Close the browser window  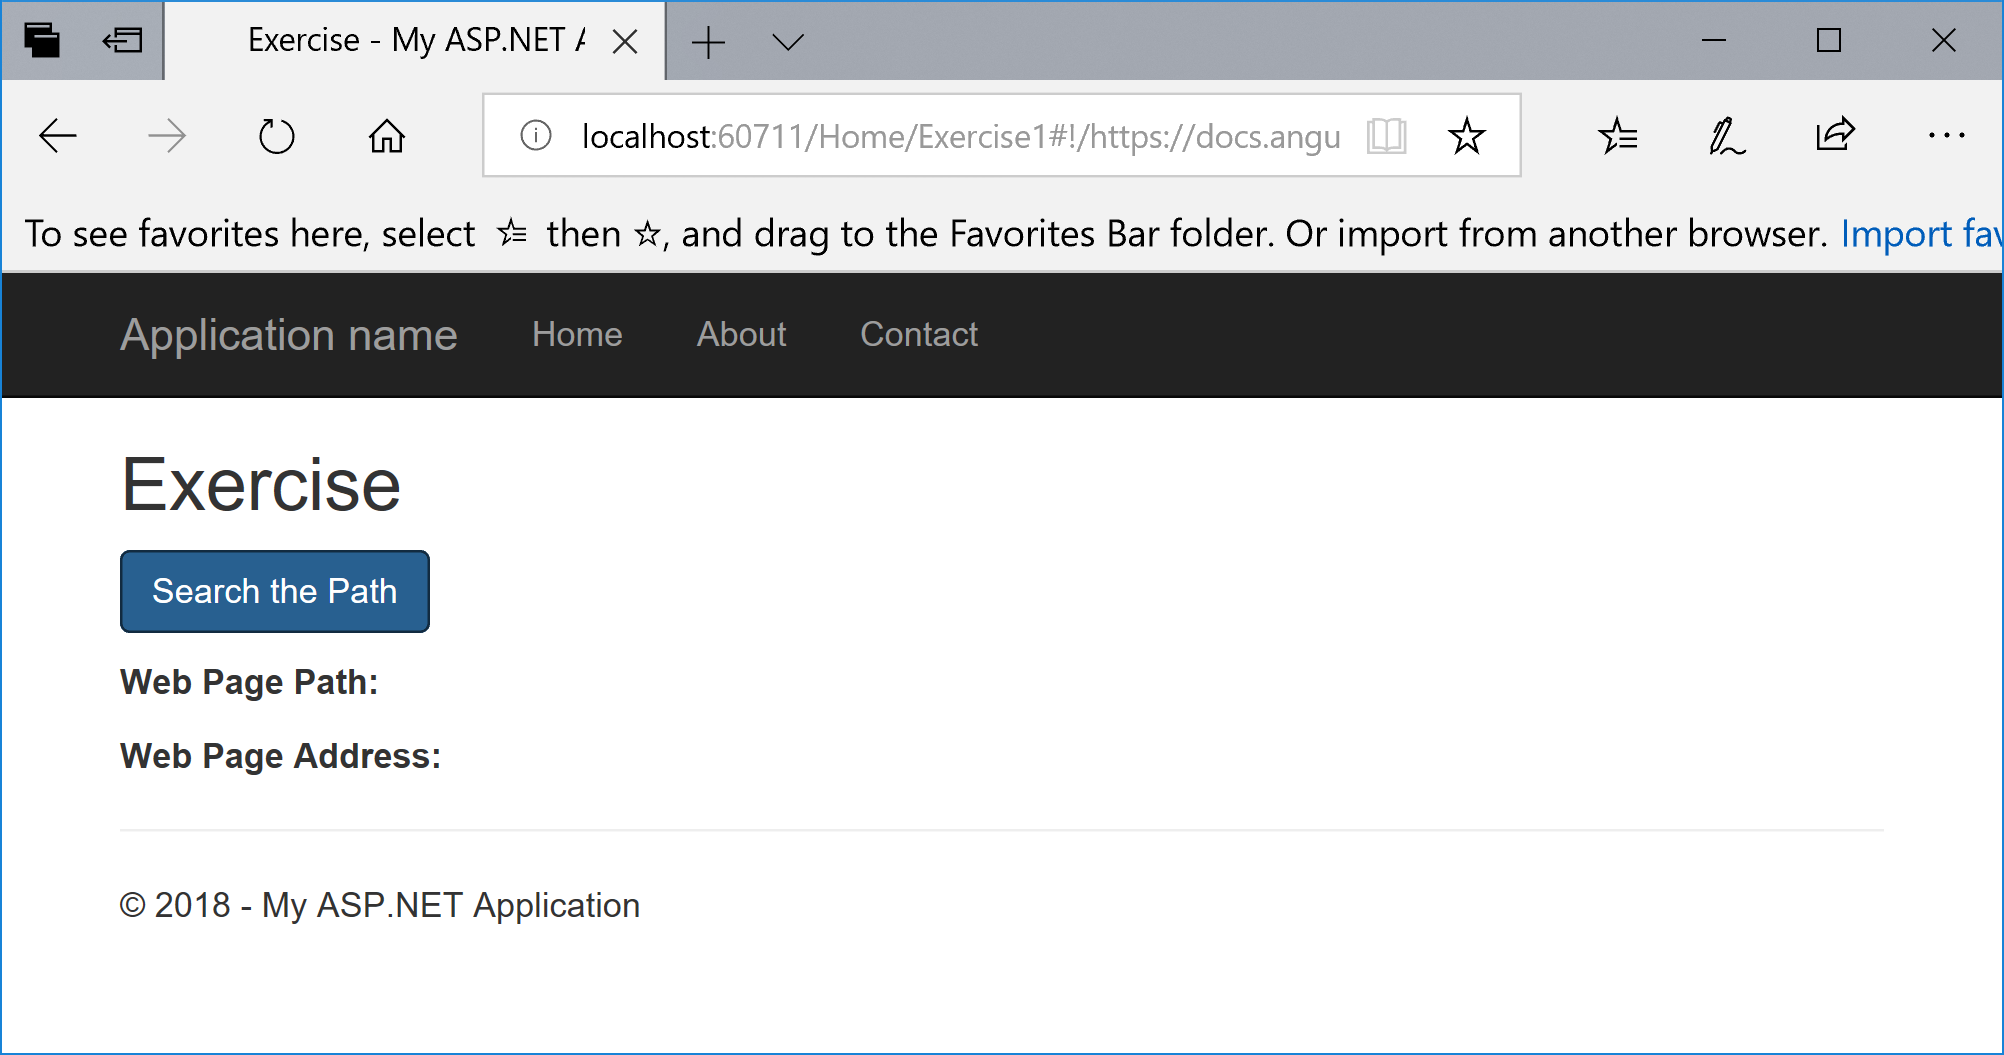(x=1944, y=41)
